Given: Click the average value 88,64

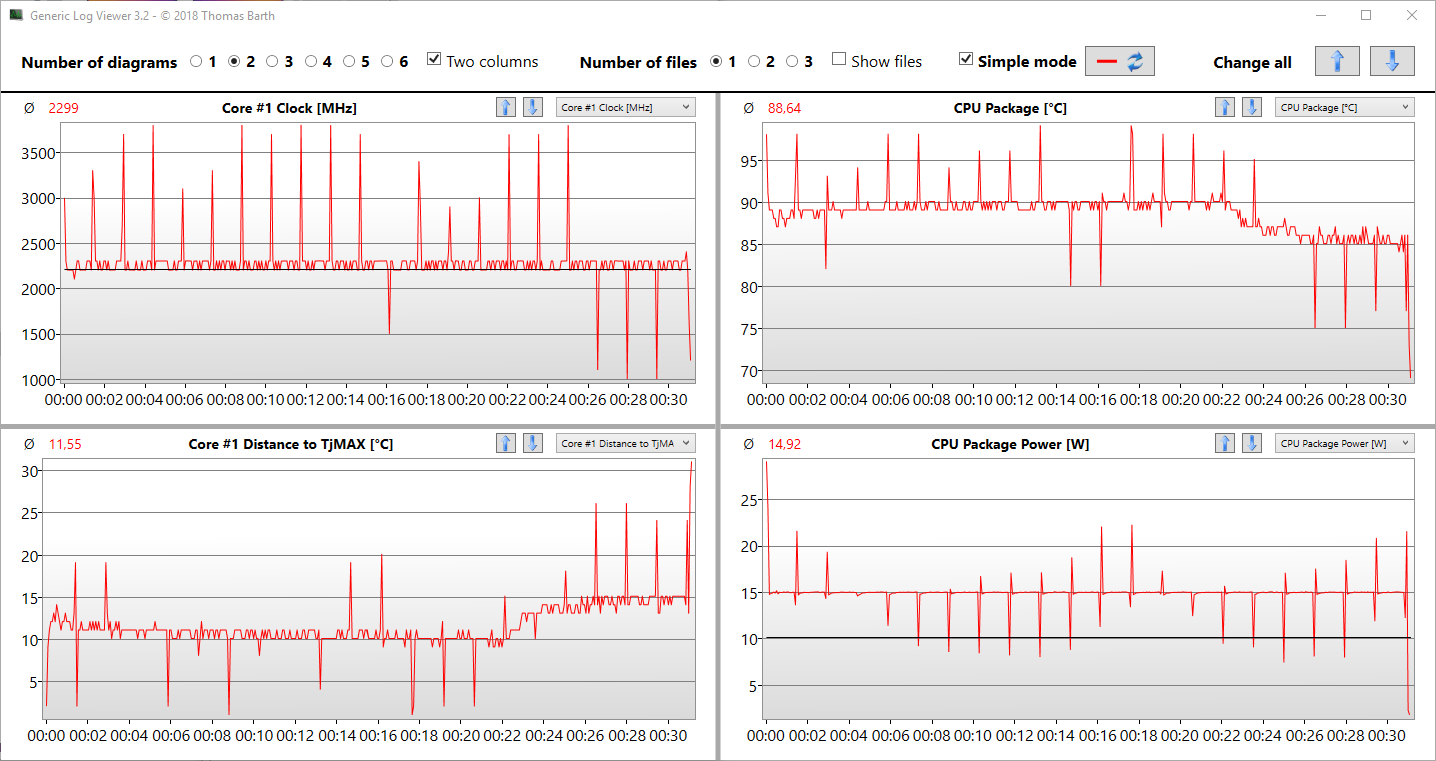Looking at the screenshot, I should click(784, 108).
